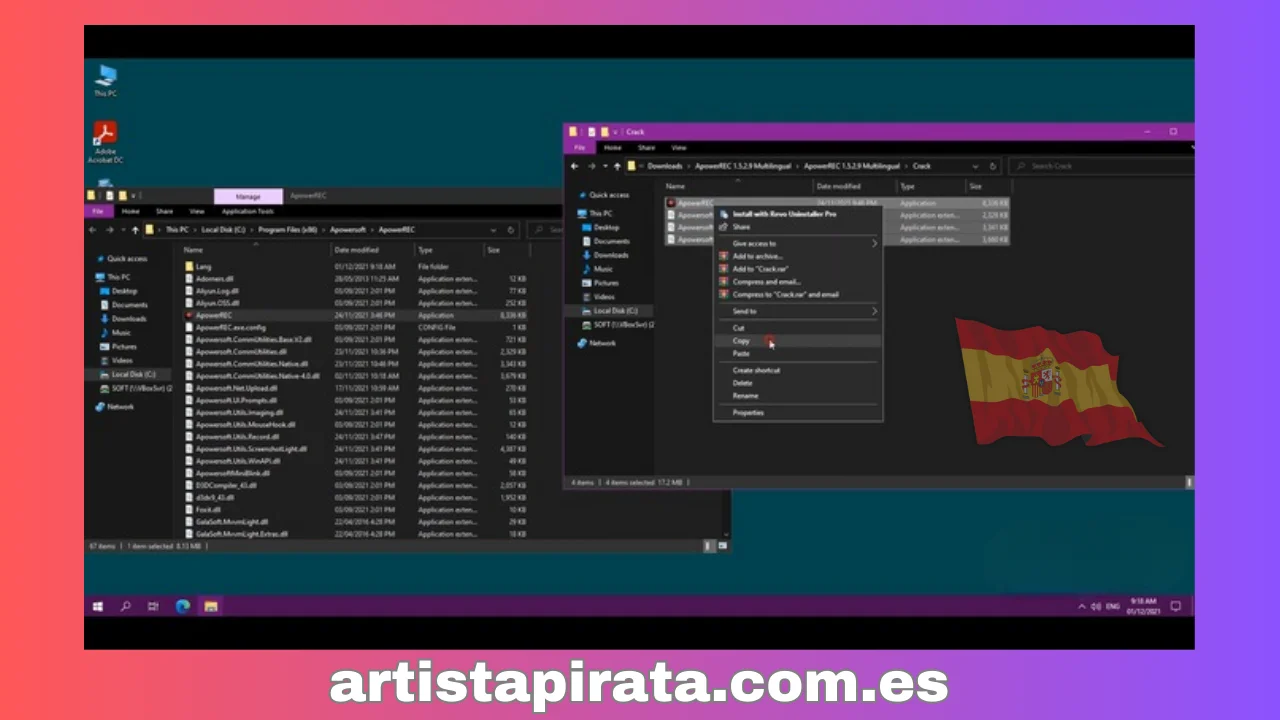Choose Compress and email... option
The height and width of the screenshot is (720, 1280).
pos(798,282)
